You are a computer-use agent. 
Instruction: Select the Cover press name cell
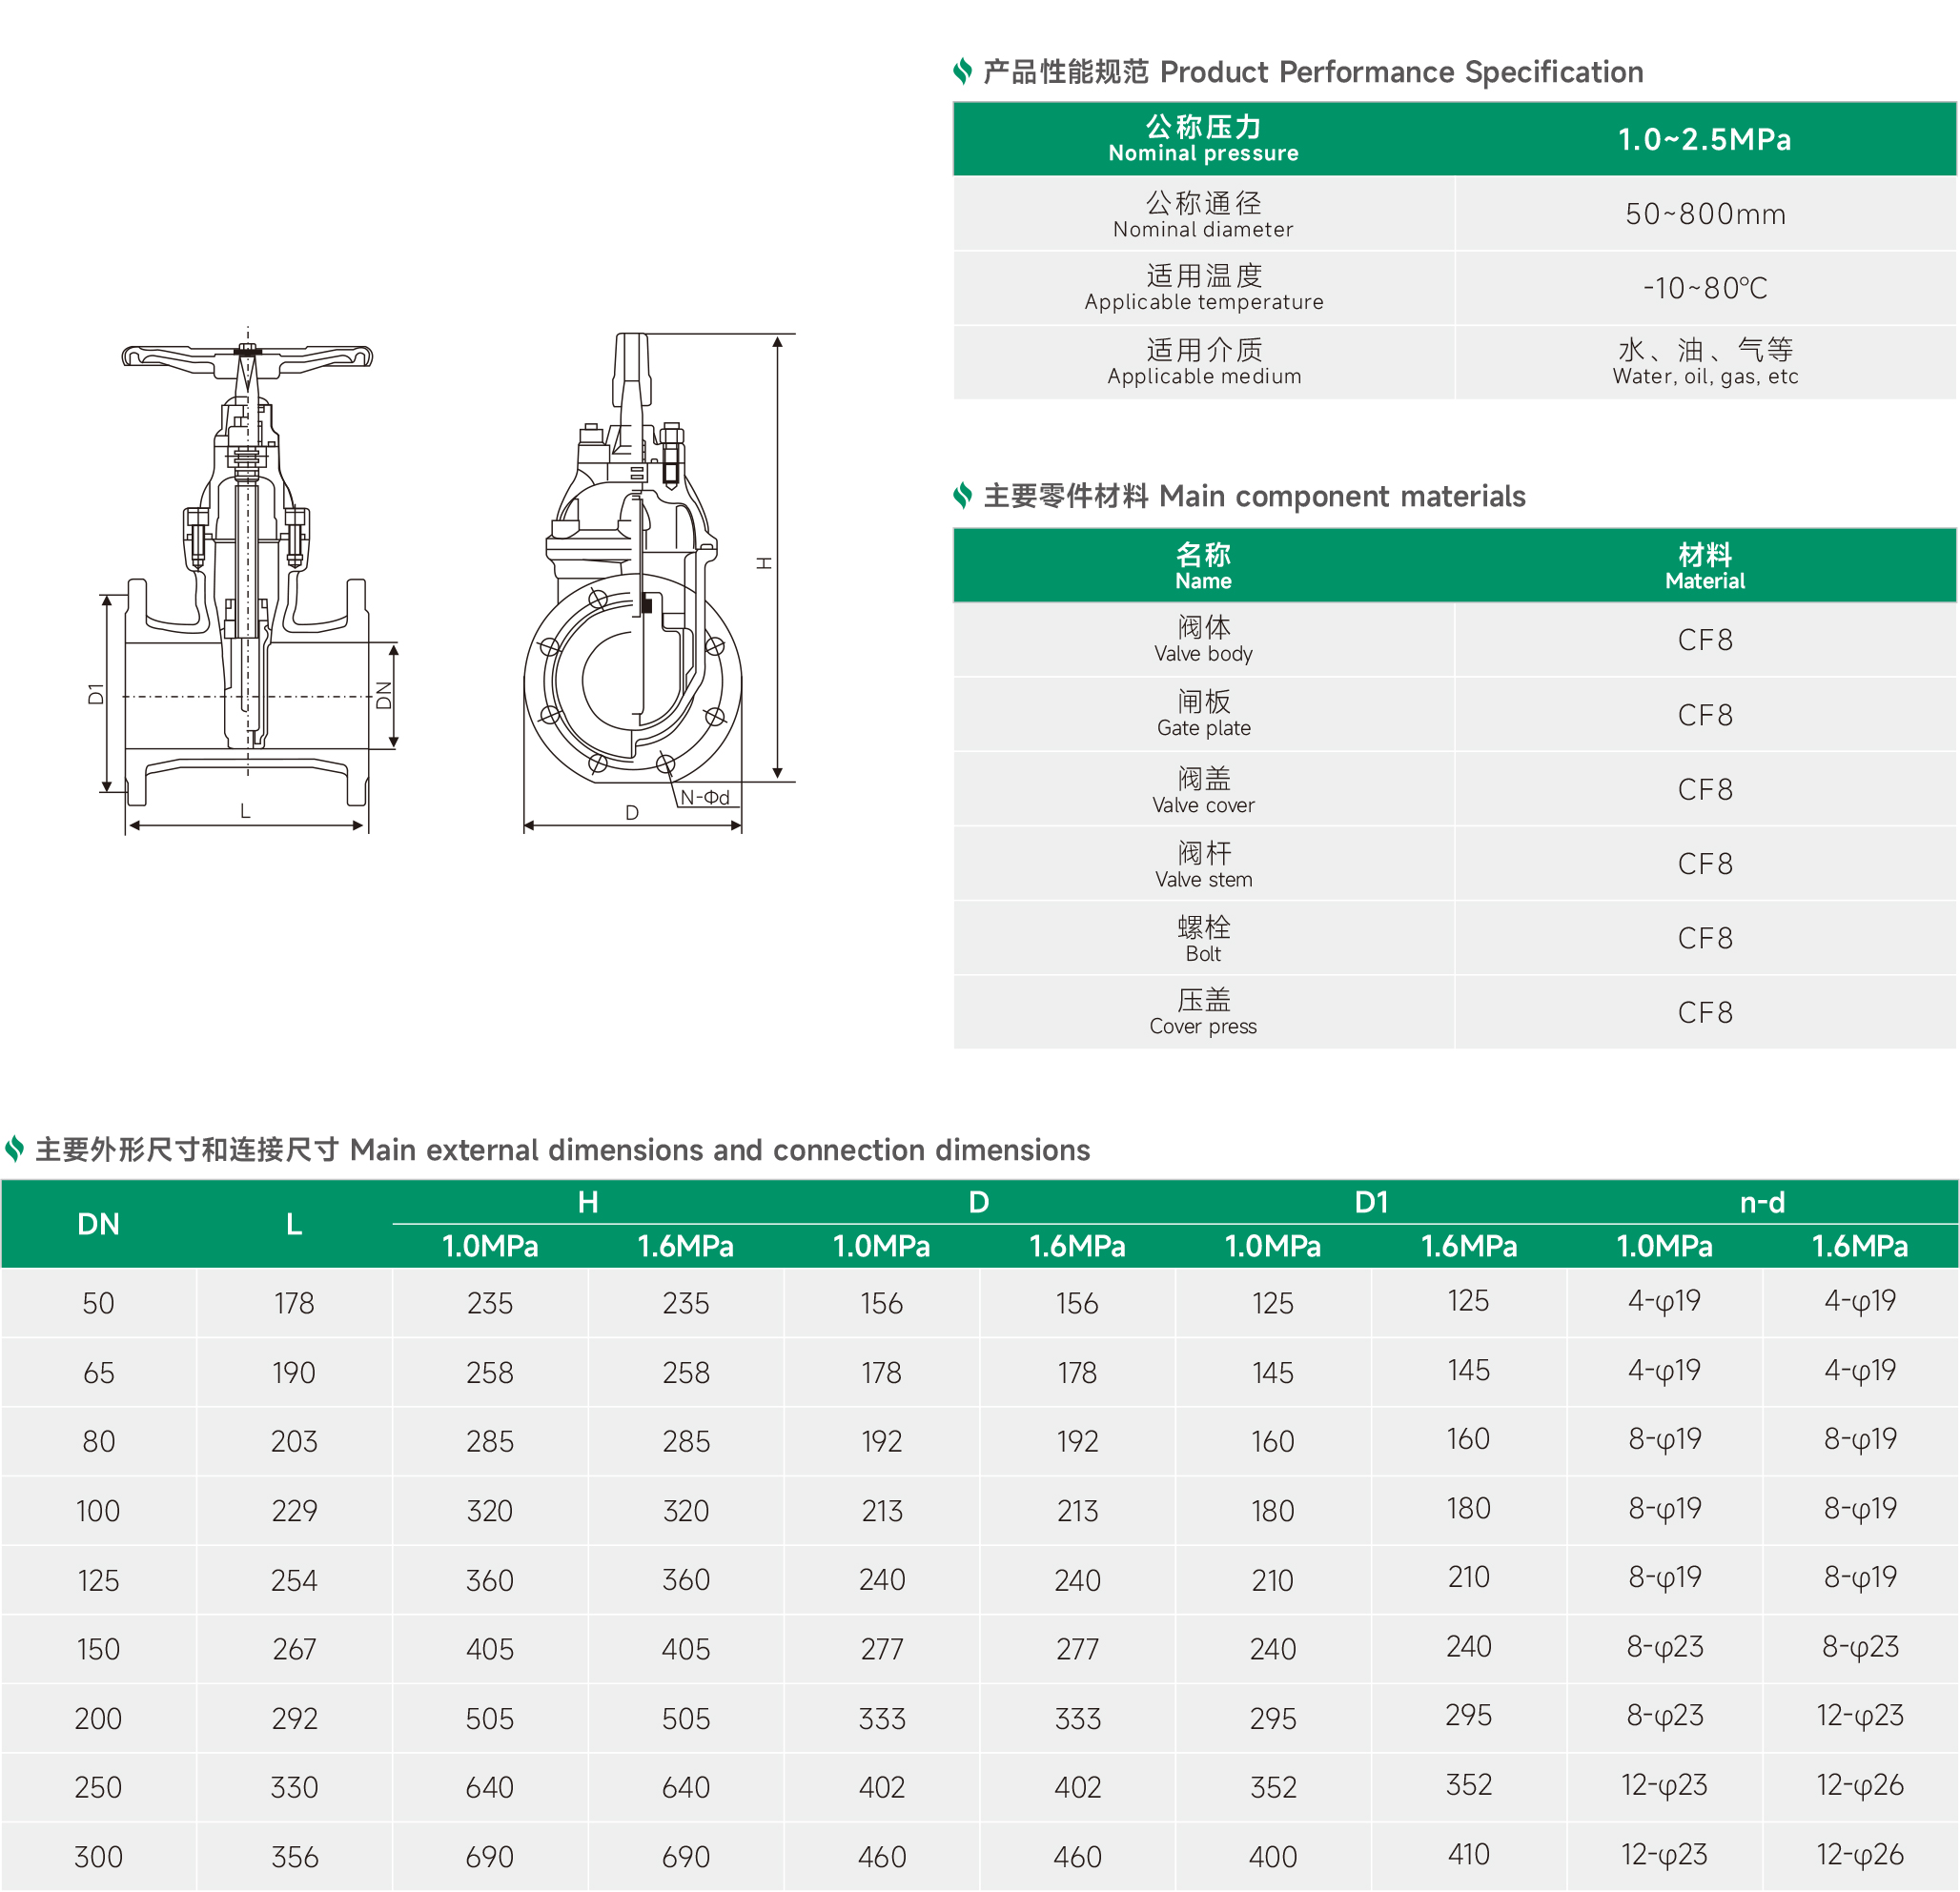1203,1011
